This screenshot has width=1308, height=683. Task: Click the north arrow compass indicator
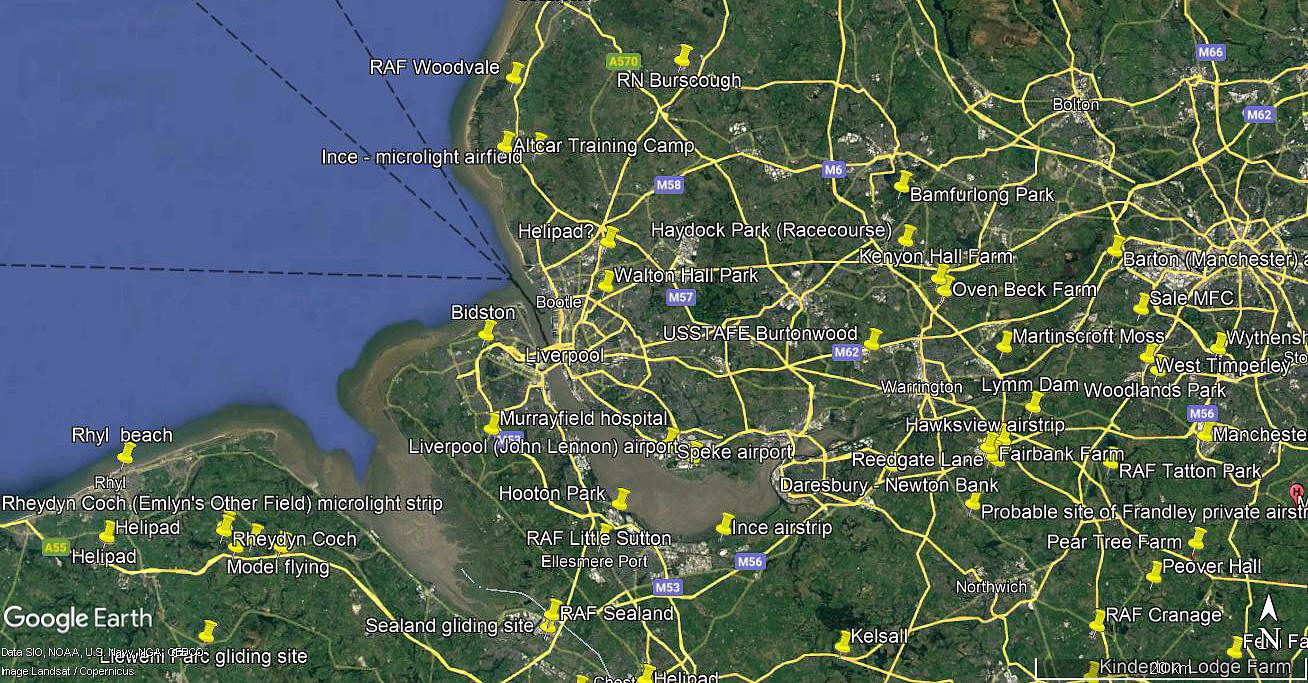(1269, 622)
